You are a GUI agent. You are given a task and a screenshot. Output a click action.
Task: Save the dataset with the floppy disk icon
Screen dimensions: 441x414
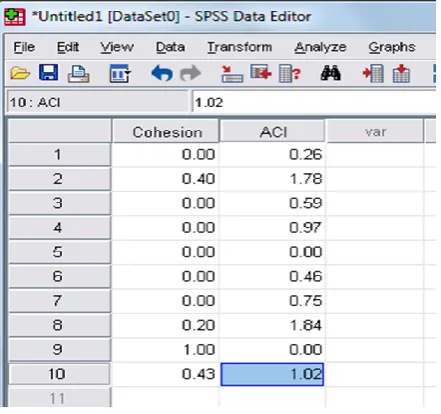(48, 73)
